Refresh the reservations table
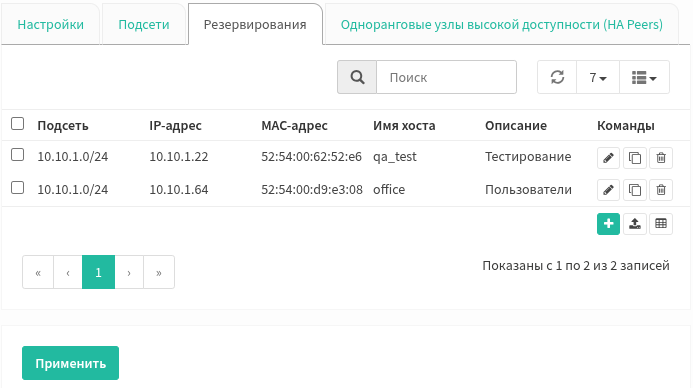The height and width of the screenshot is (388, 693). pos(557,77)
